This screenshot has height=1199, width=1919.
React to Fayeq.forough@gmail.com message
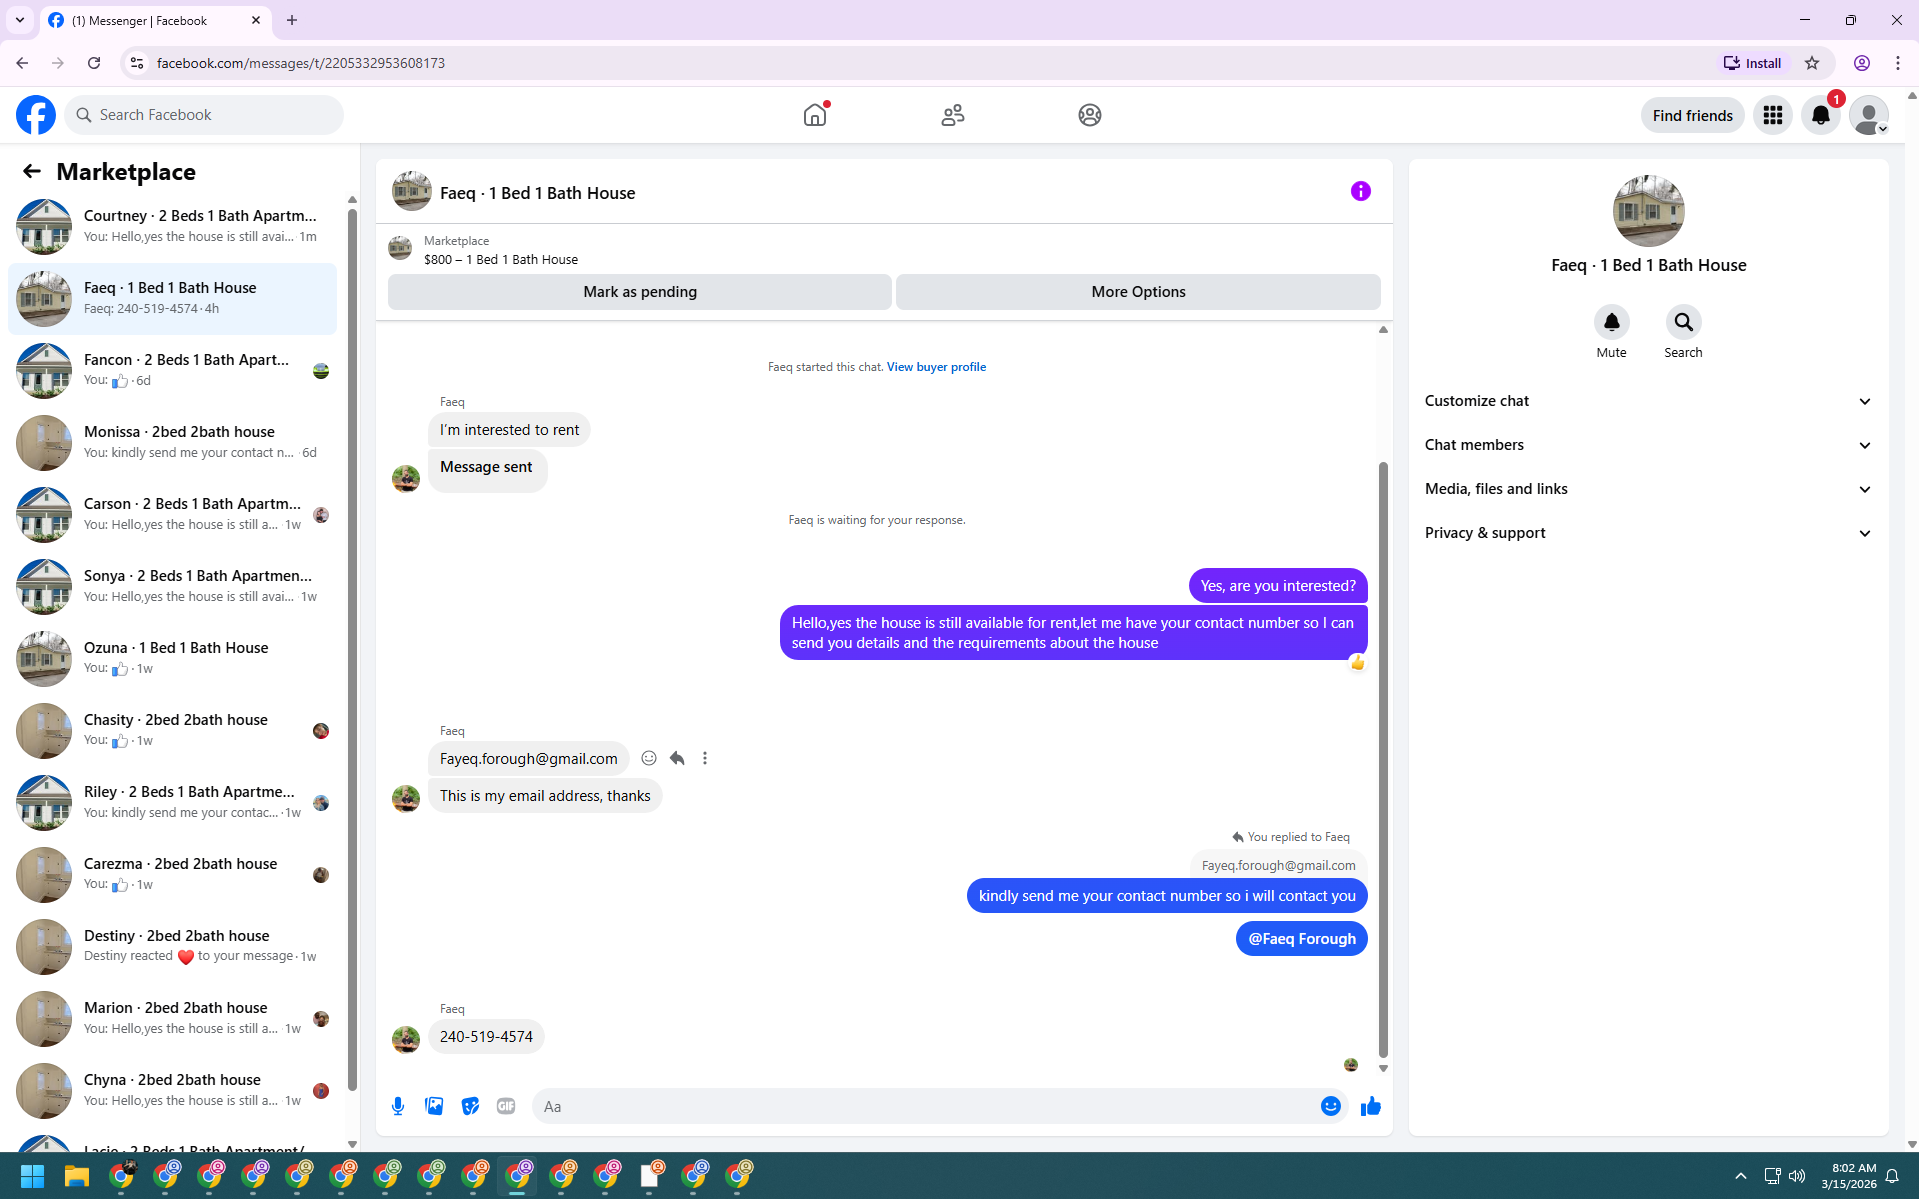coord(649,758)
